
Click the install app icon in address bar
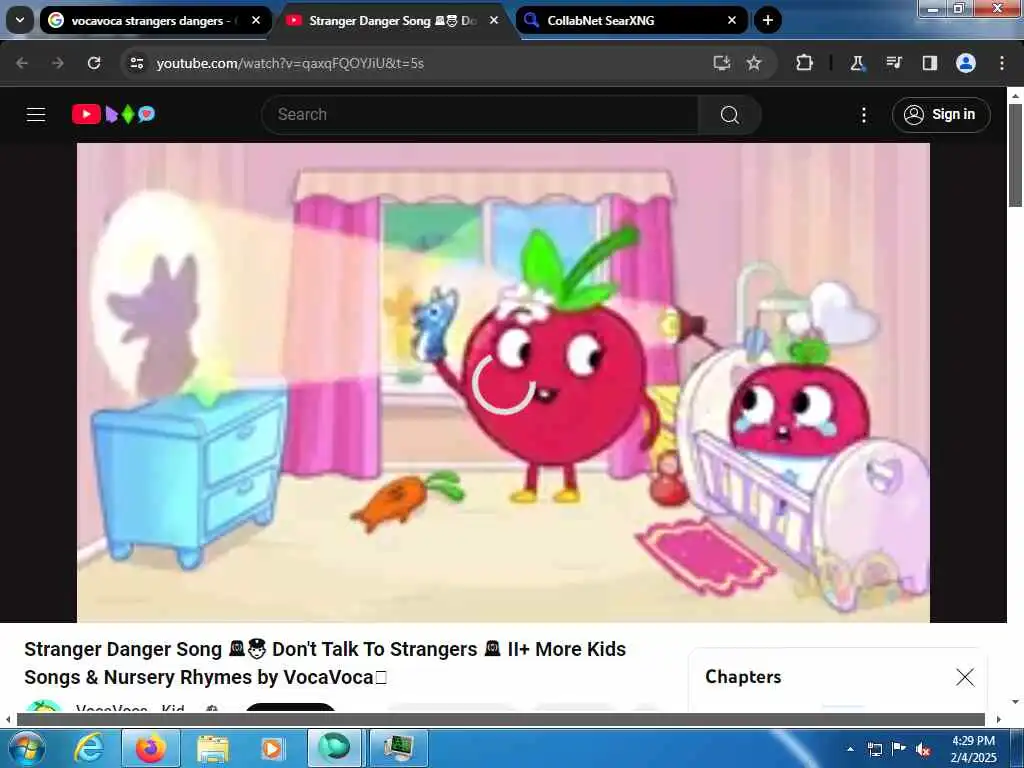(722, 63)
